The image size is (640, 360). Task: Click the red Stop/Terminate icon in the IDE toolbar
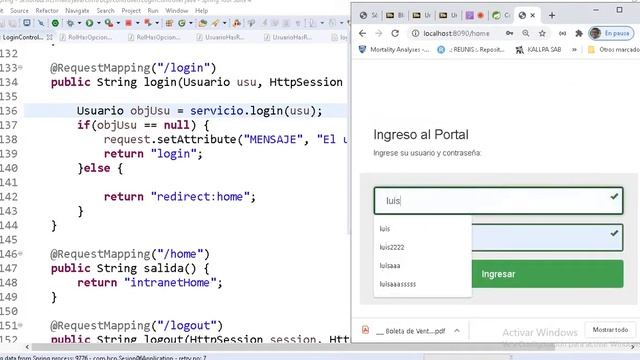(x=129, y=23)
